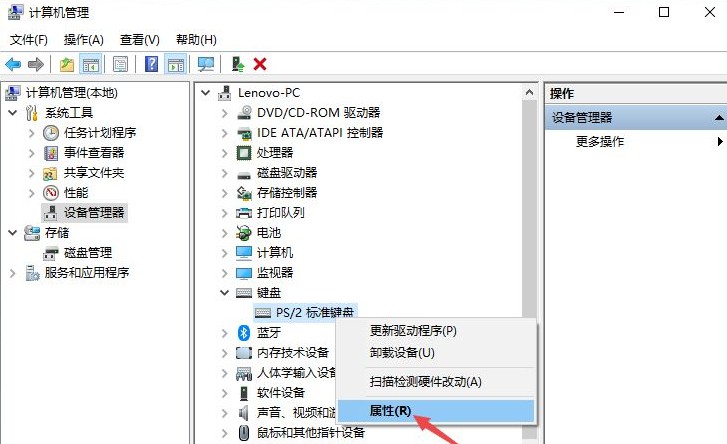Viewport: 727px width, 444px height.
Task: Expand the 存储控制器 category
Action: coord(225,193)
